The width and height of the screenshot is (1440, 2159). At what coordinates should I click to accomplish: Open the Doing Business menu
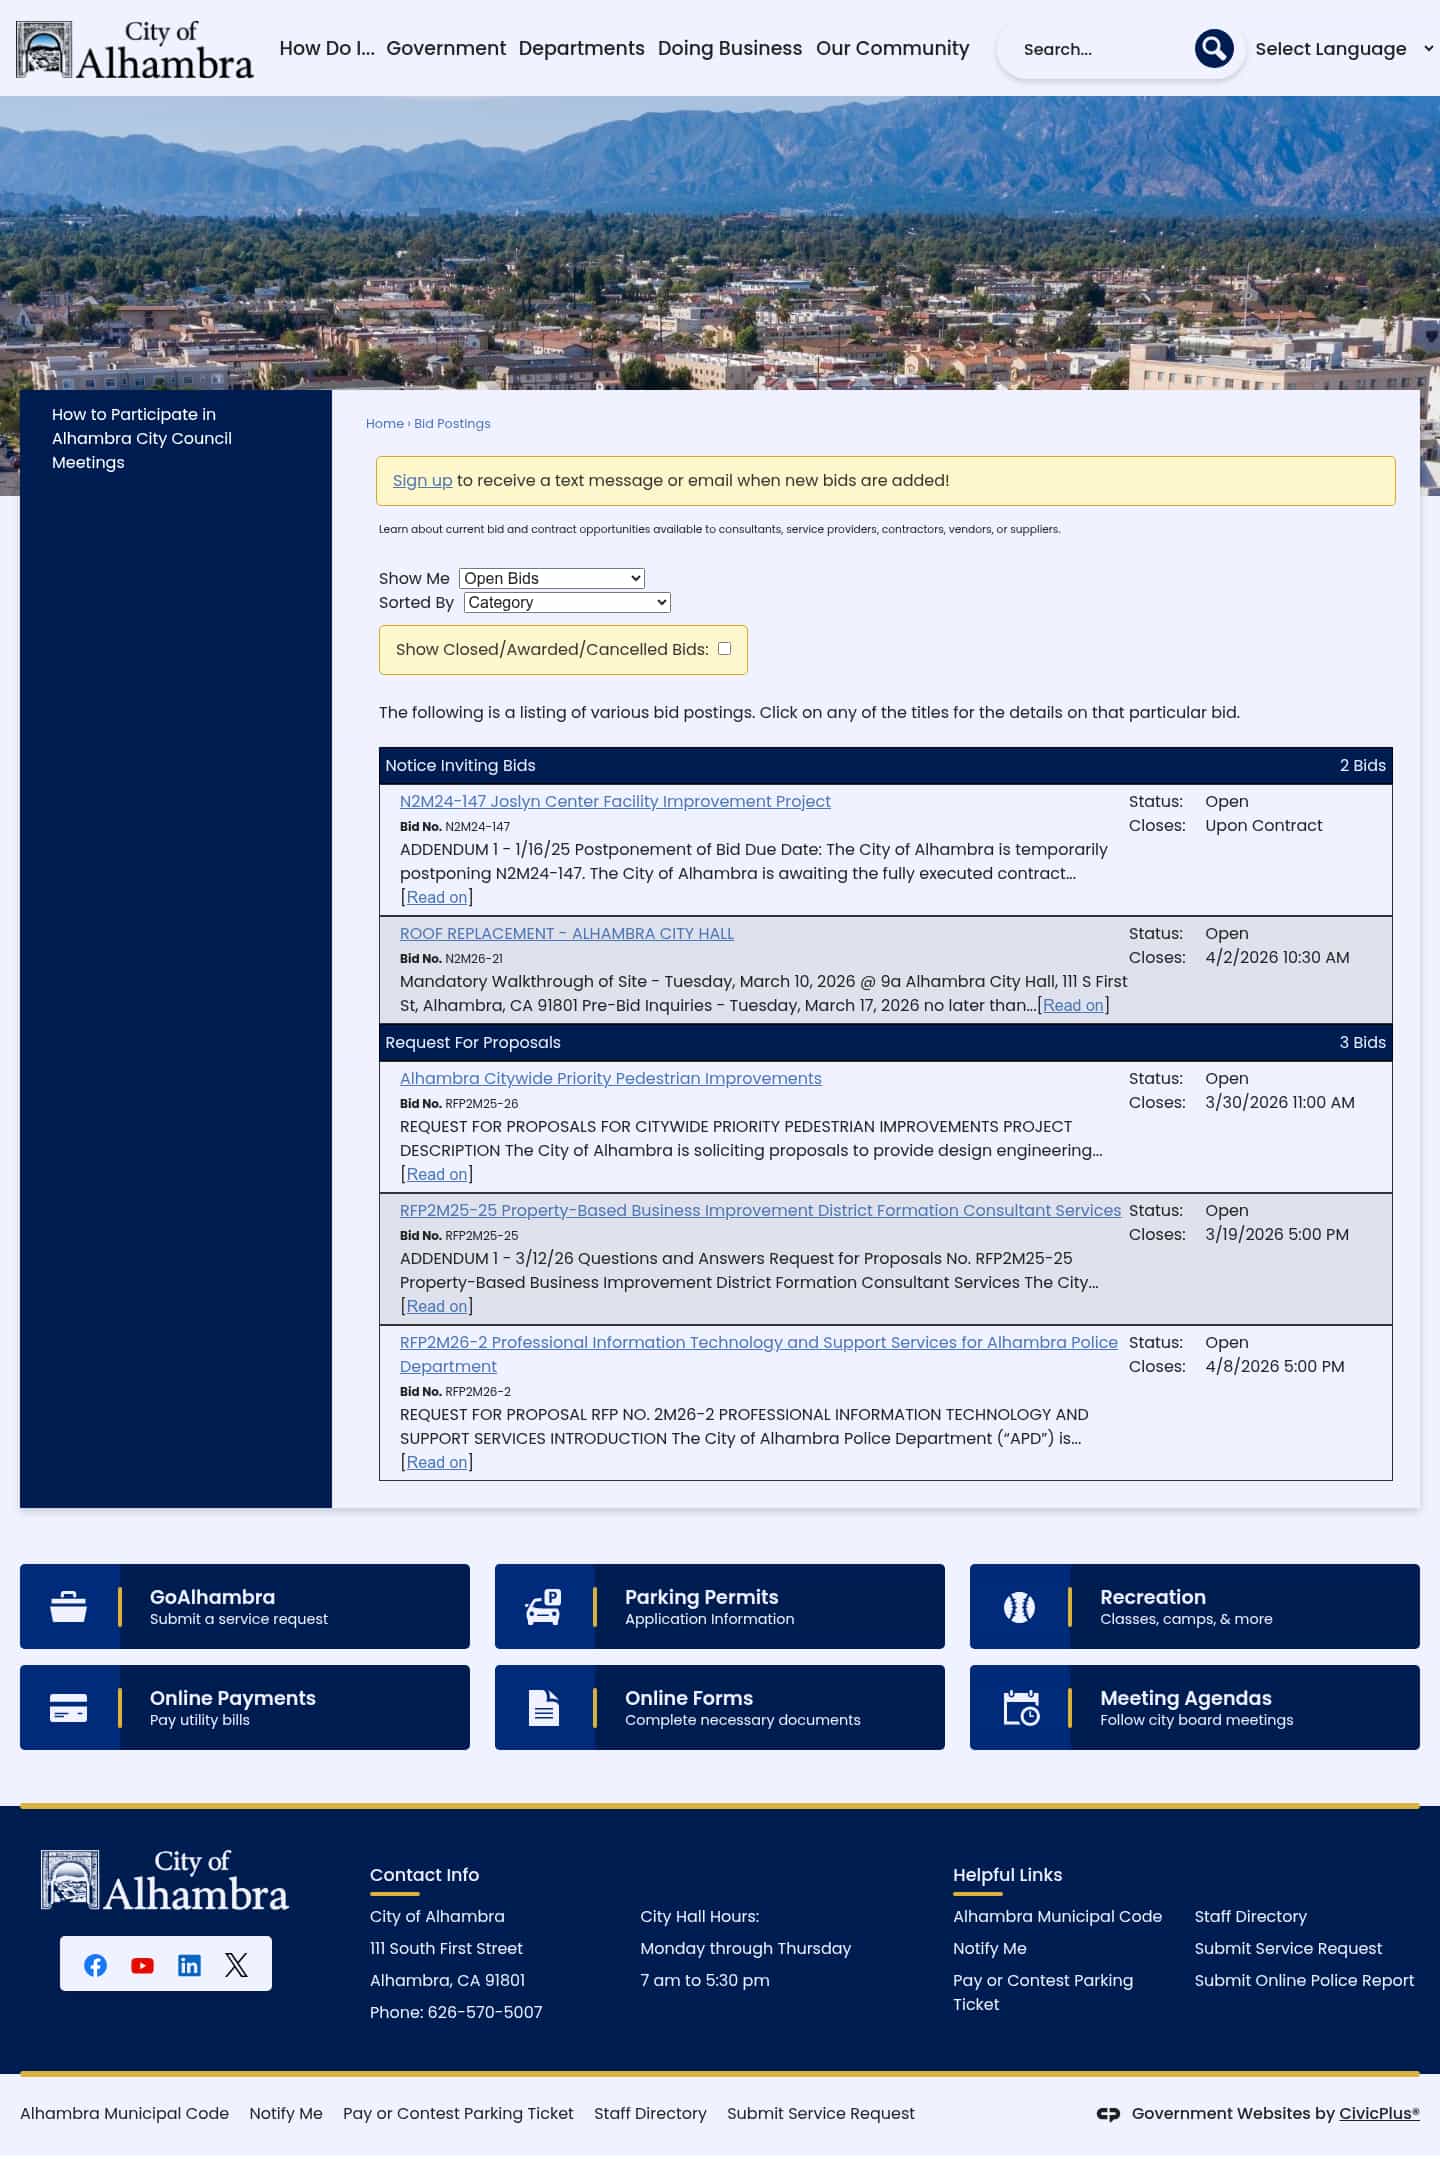[x=729, y=48]
